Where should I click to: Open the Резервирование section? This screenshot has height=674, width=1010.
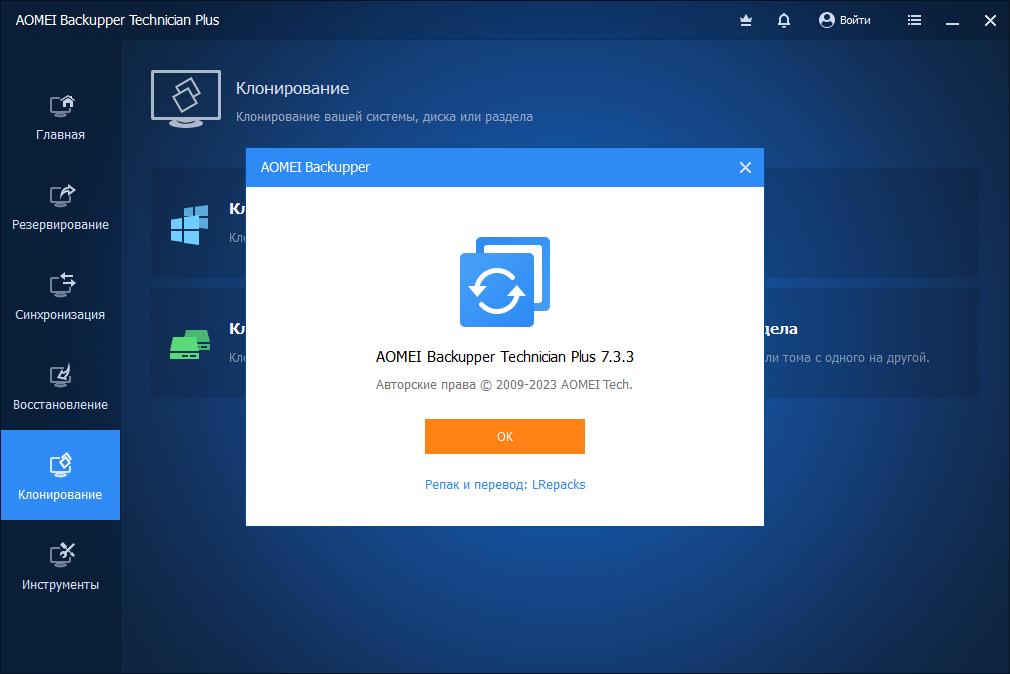[x=60, y=207]
